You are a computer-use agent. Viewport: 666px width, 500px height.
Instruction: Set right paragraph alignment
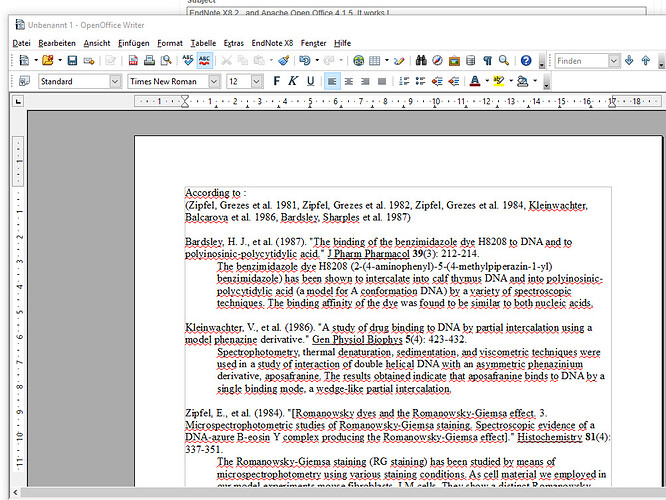click(x=365, y=81)
